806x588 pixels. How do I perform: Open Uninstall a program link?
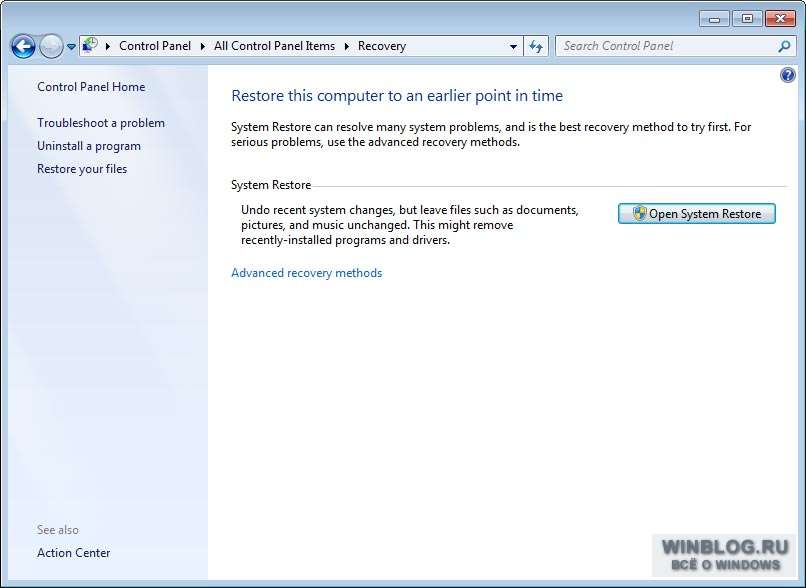(89, 146)
